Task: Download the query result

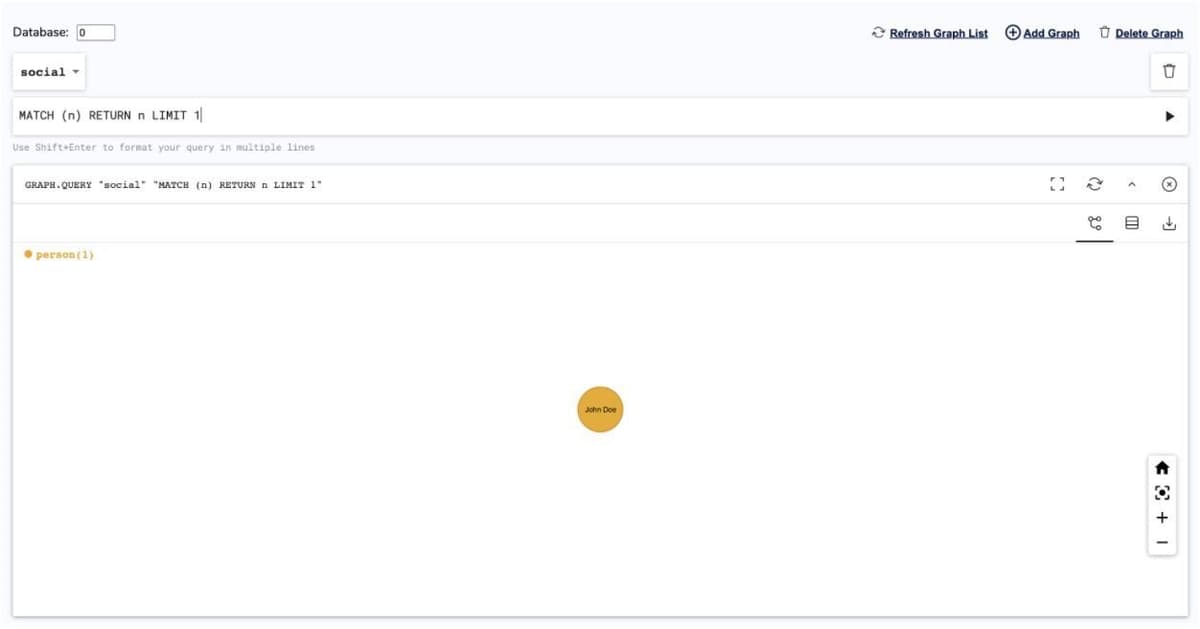Action: coord(1169,223)
